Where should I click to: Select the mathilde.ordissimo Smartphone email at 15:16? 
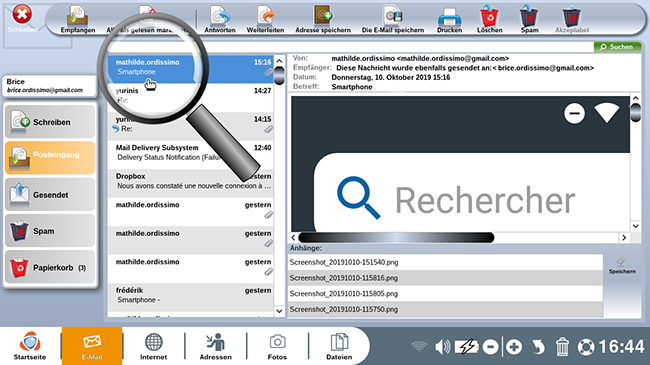(x=191, y=68)
